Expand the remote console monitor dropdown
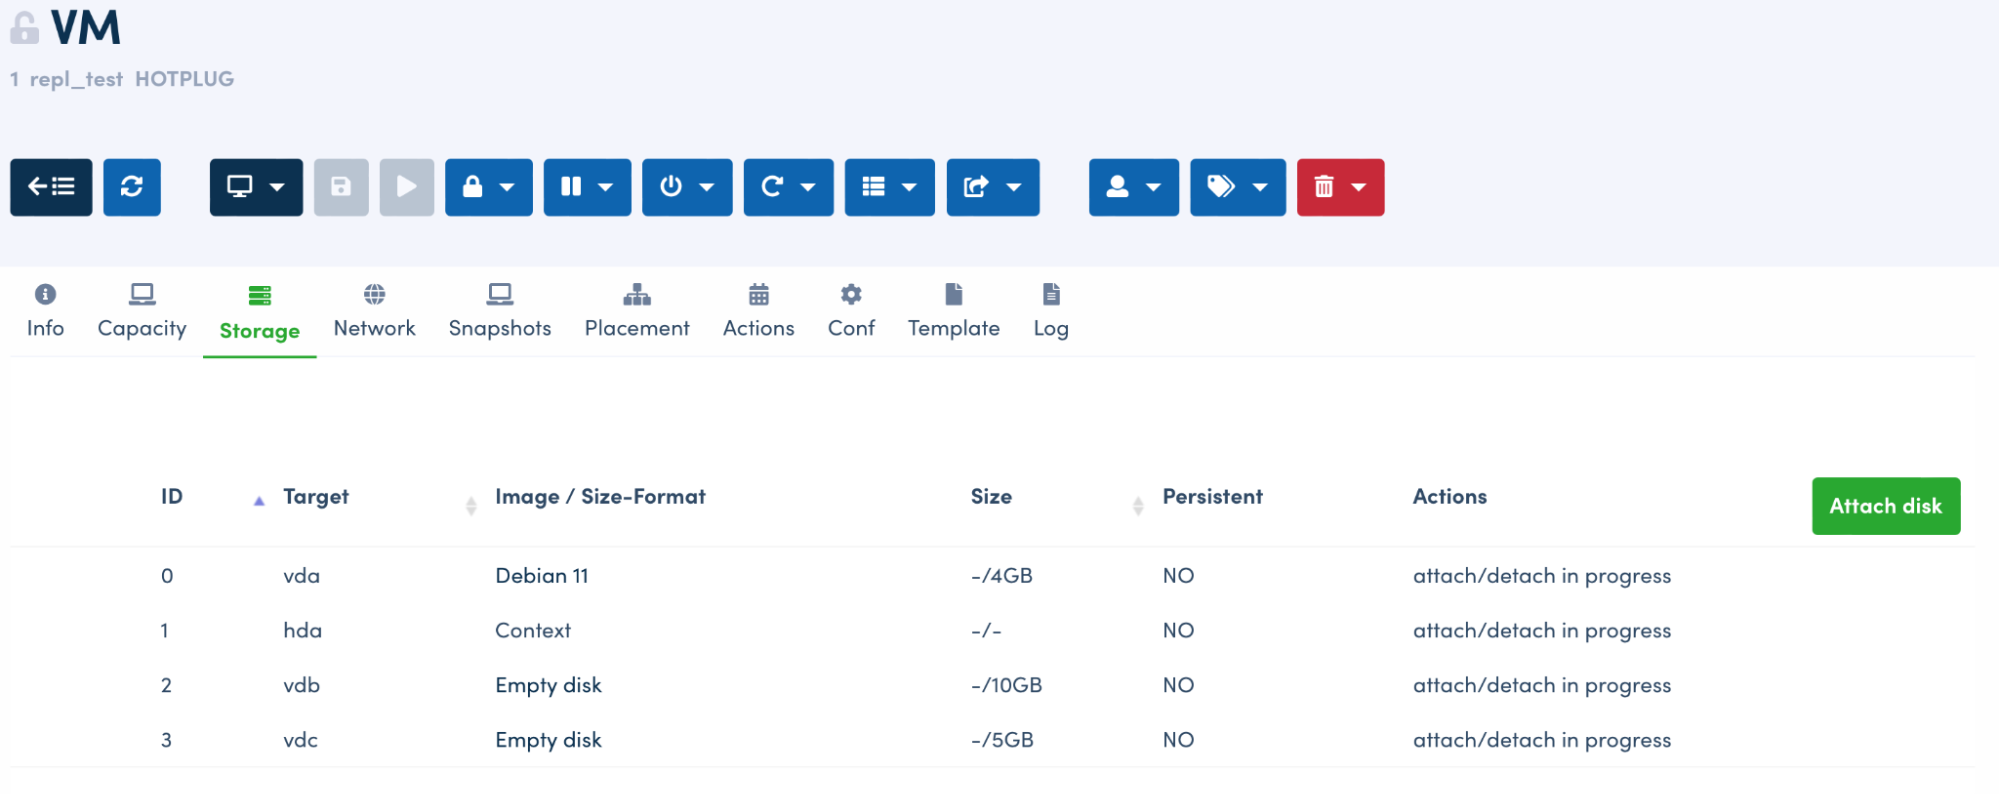The height and width of the screenshot is (794, 1999). tap(256, 187)
